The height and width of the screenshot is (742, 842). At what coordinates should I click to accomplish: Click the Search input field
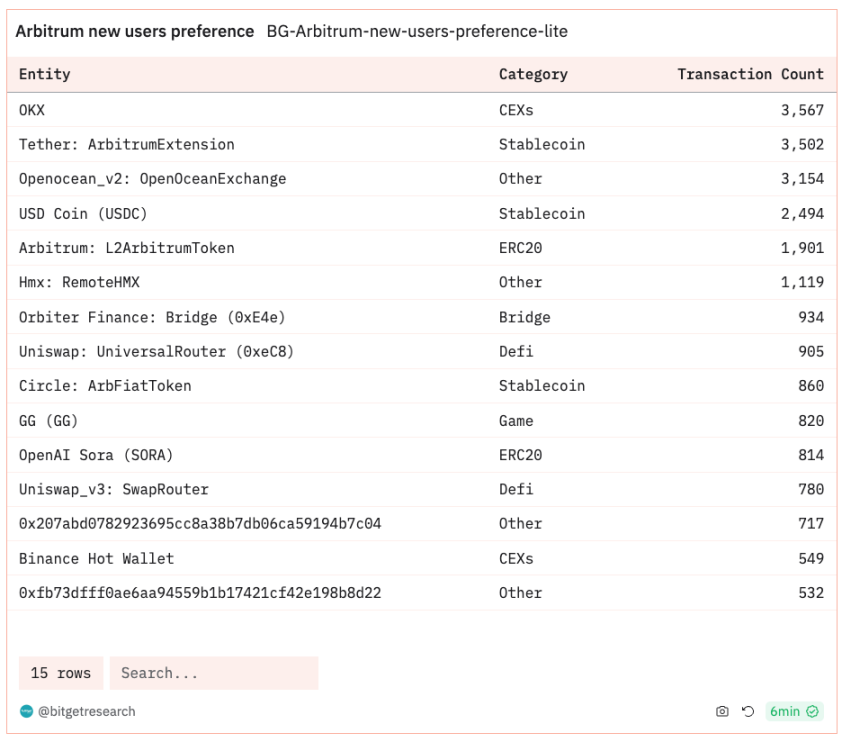(x=214, y=673)
